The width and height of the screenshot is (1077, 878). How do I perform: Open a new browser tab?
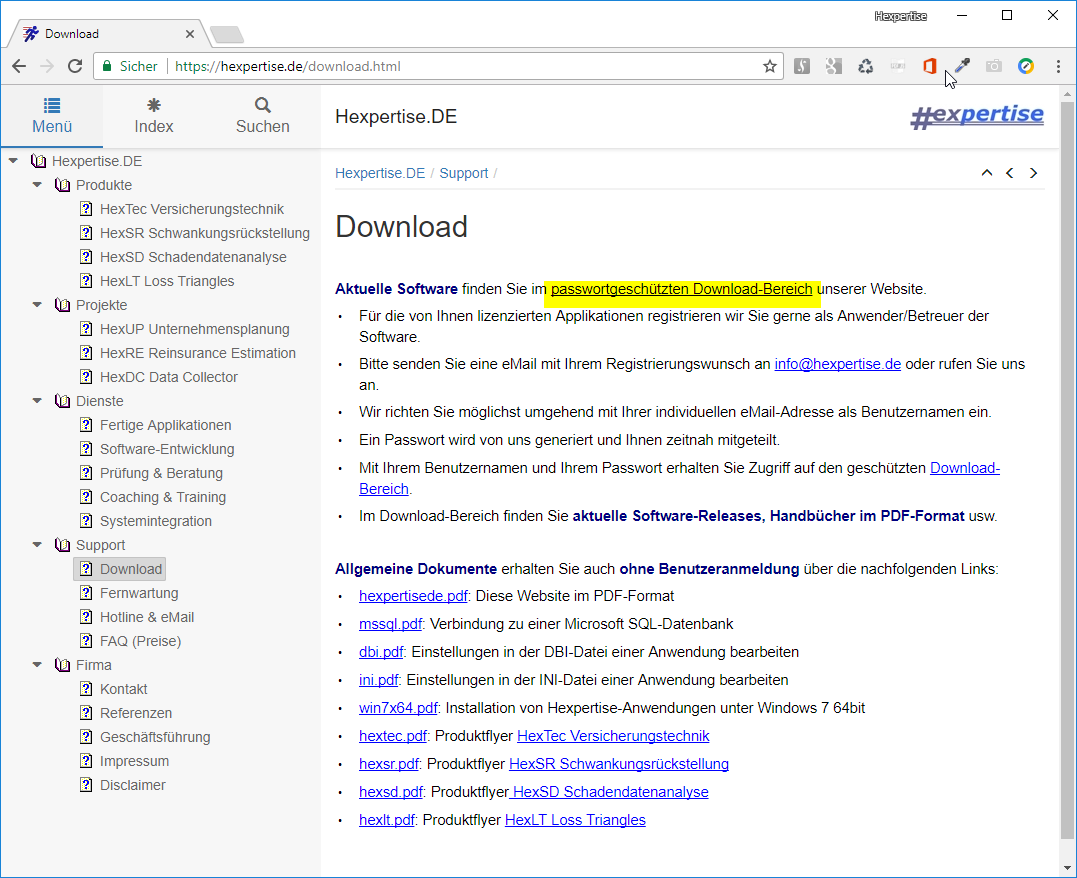[x=226, y=34]
